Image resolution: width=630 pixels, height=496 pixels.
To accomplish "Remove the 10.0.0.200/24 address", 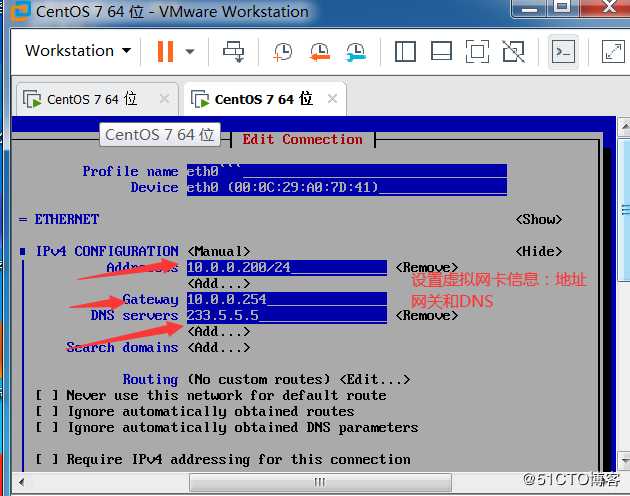I will tap(427, 267).
